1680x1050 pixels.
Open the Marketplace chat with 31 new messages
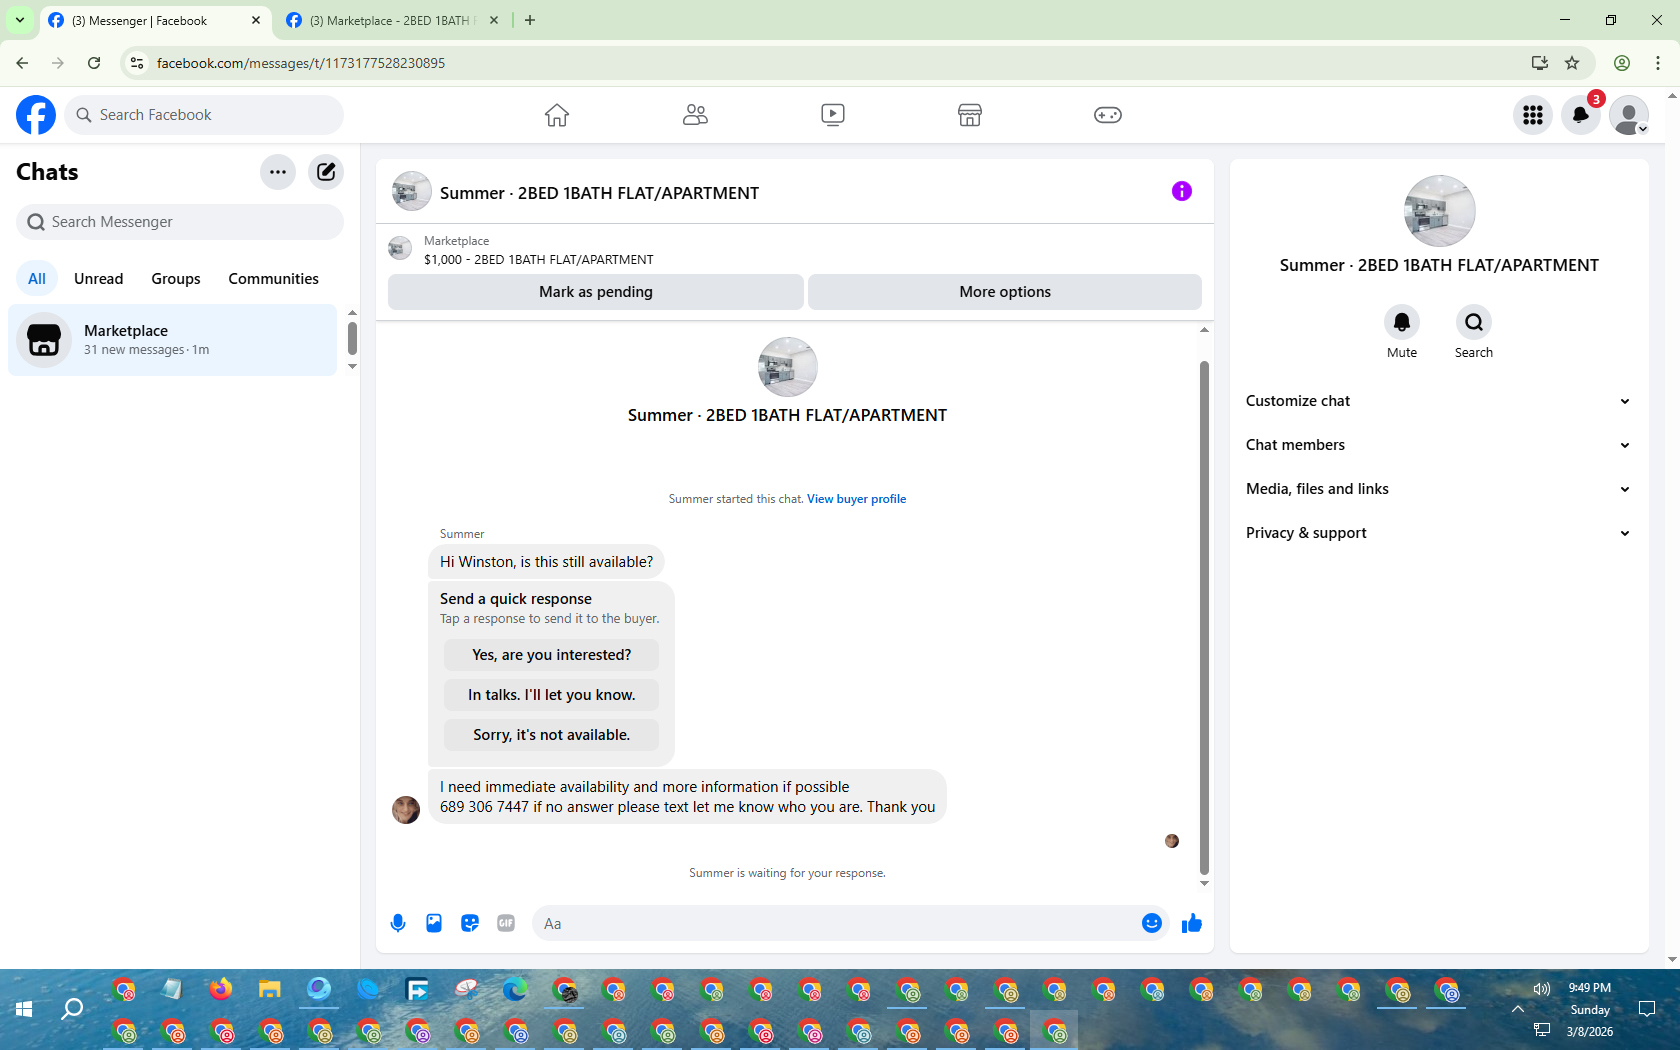coord(173,340)
